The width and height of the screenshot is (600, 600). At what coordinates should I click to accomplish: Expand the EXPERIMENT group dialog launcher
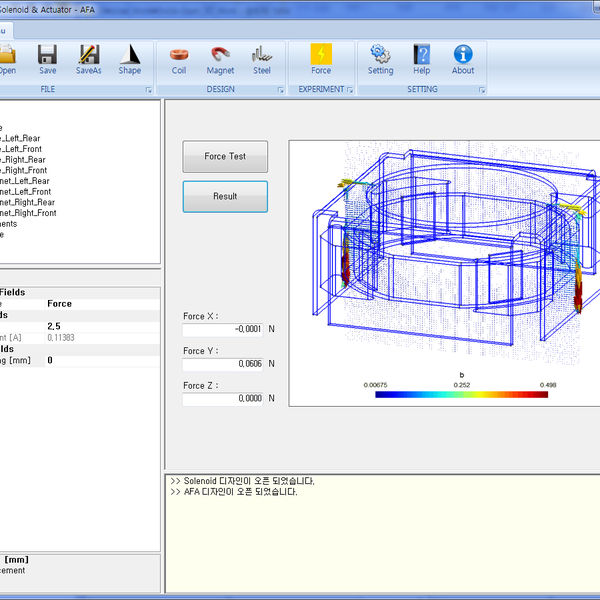pyautogui.click(x=350, y=90)
